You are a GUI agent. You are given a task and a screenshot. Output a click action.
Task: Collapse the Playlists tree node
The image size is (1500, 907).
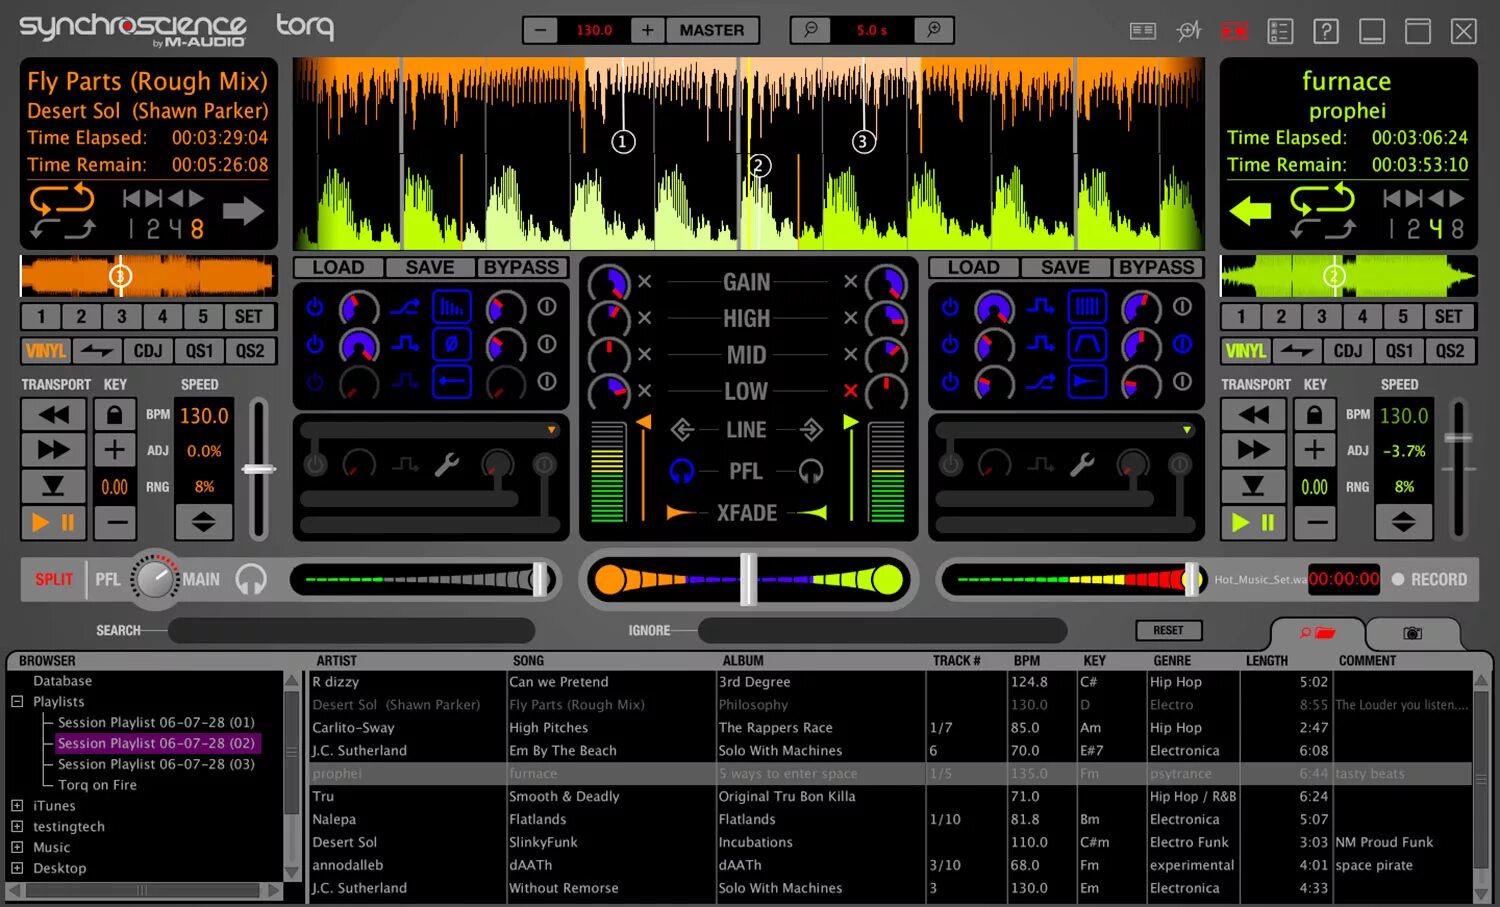pos(17,702)
